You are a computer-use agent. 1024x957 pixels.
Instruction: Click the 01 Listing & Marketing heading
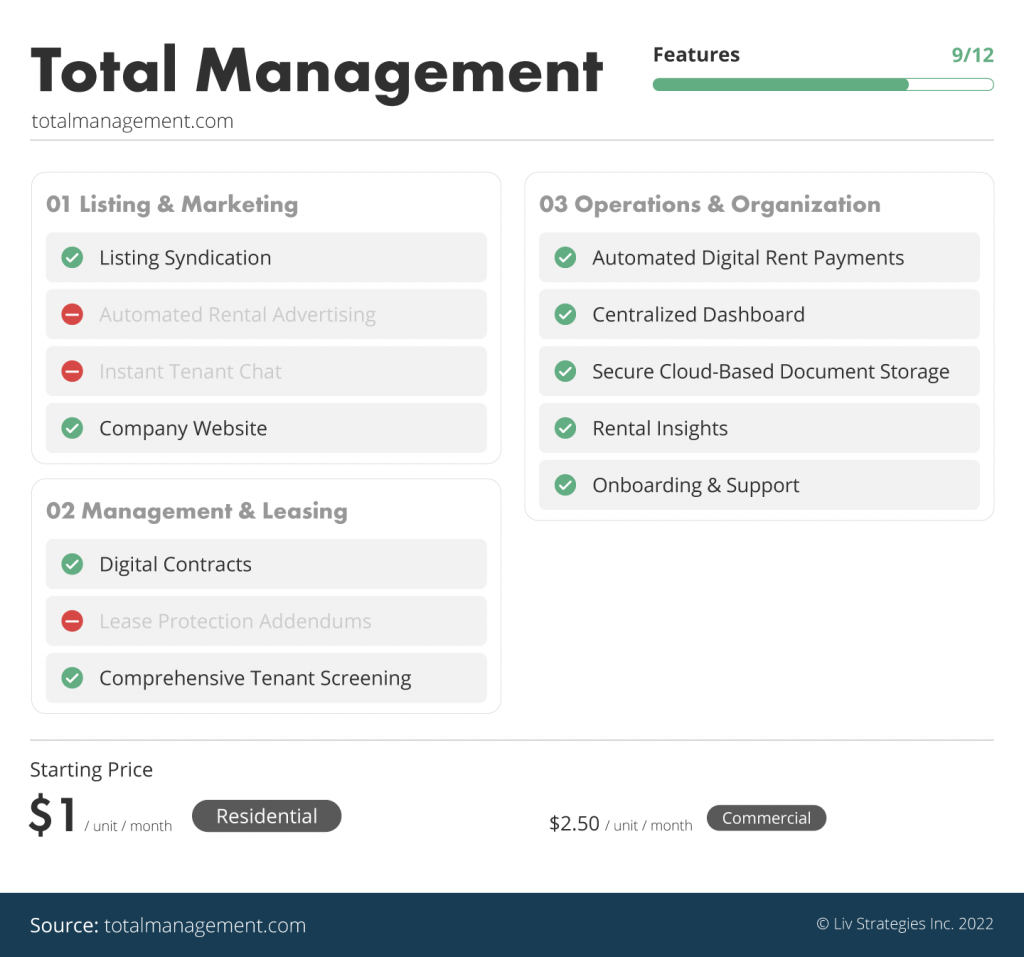click(172, 204)
